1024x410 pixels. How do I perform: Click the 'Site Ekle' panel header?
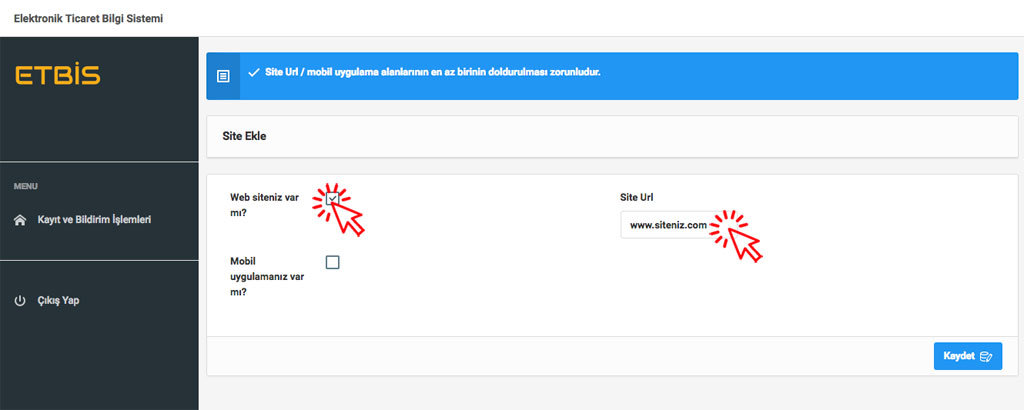pyautogui.click(x=245, y=136)
